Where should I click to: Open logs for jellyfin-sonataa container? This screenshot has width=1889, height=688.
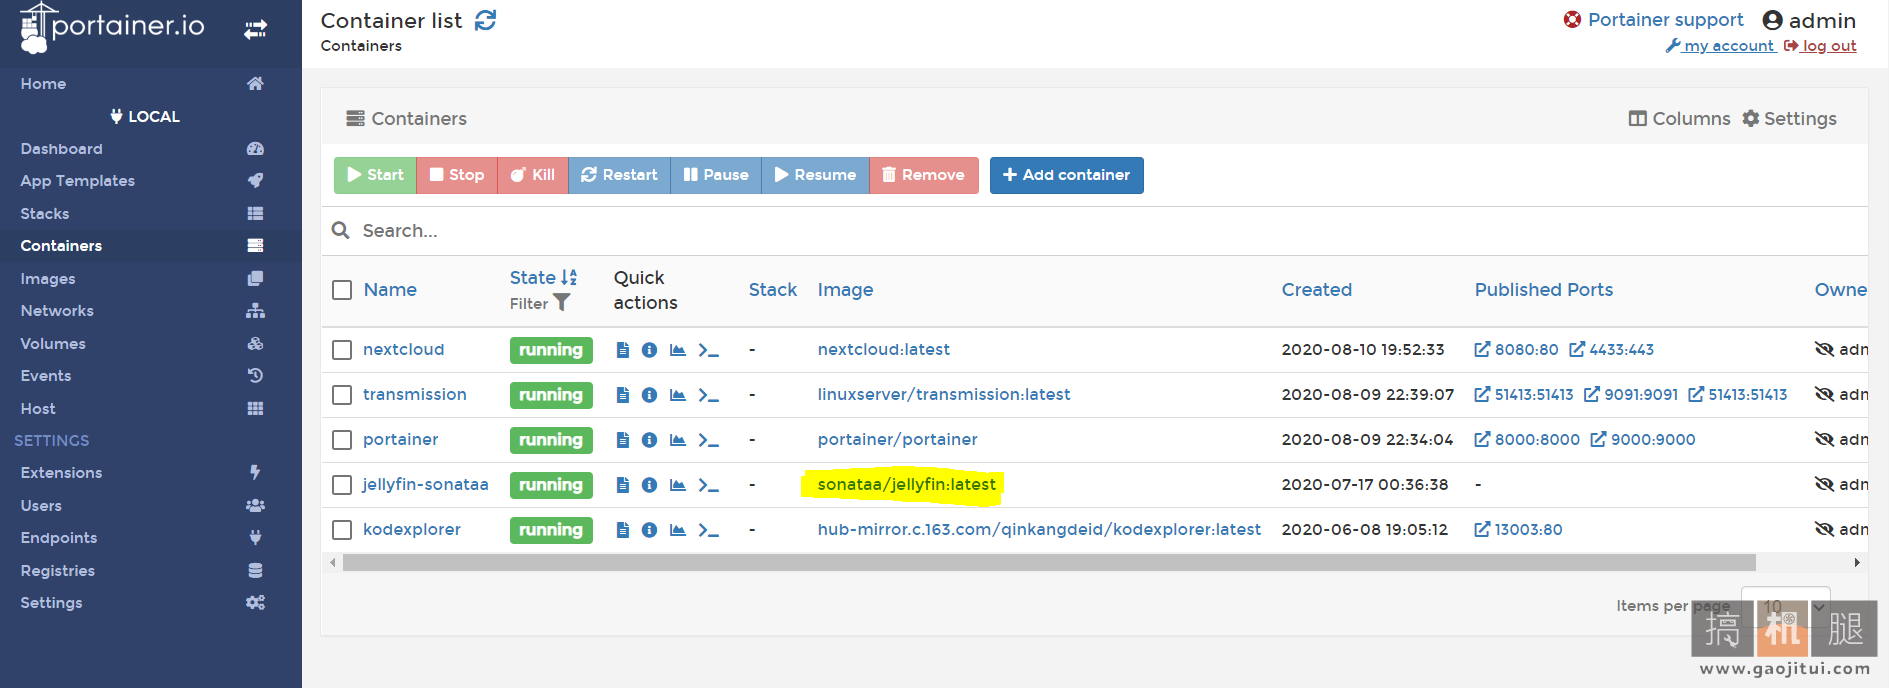coord(622,485)
